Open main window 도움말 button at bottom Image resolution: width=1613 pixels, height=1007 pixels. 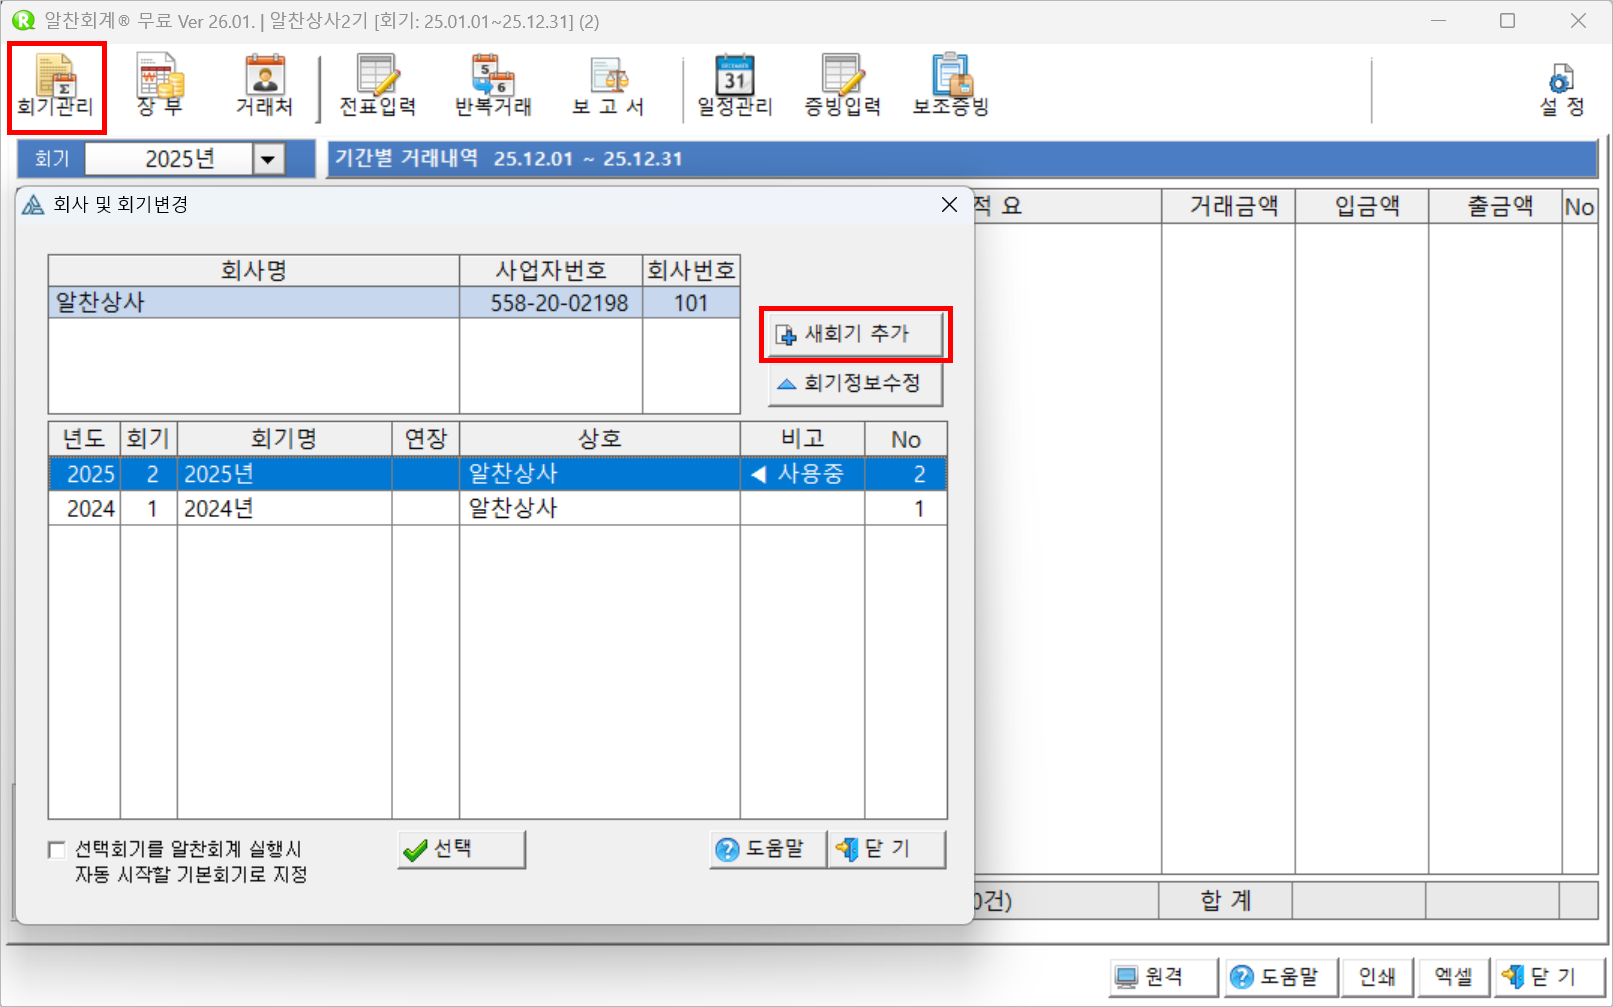(1279, 977)
